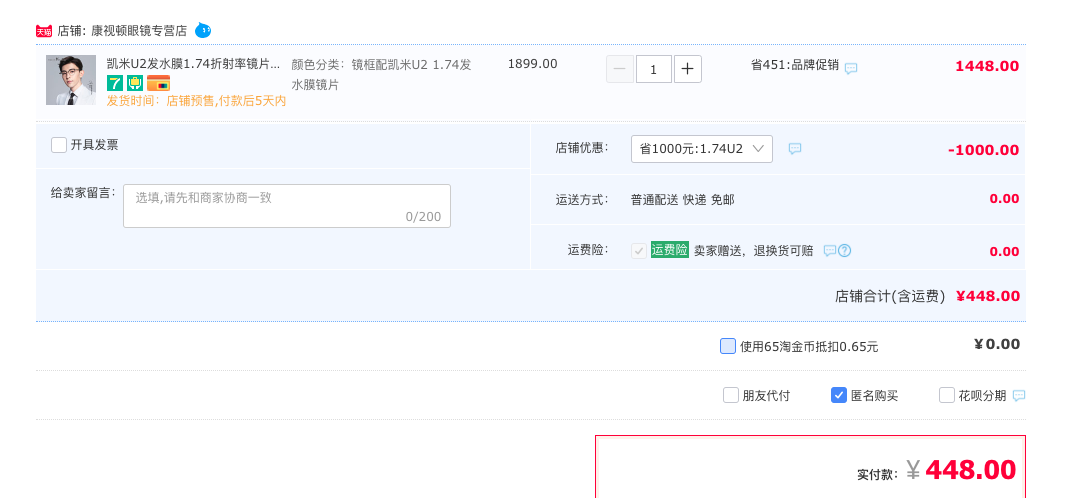Increase quantity with plus button
Screen dimensions: 1072x498
(x=688, y=69)
